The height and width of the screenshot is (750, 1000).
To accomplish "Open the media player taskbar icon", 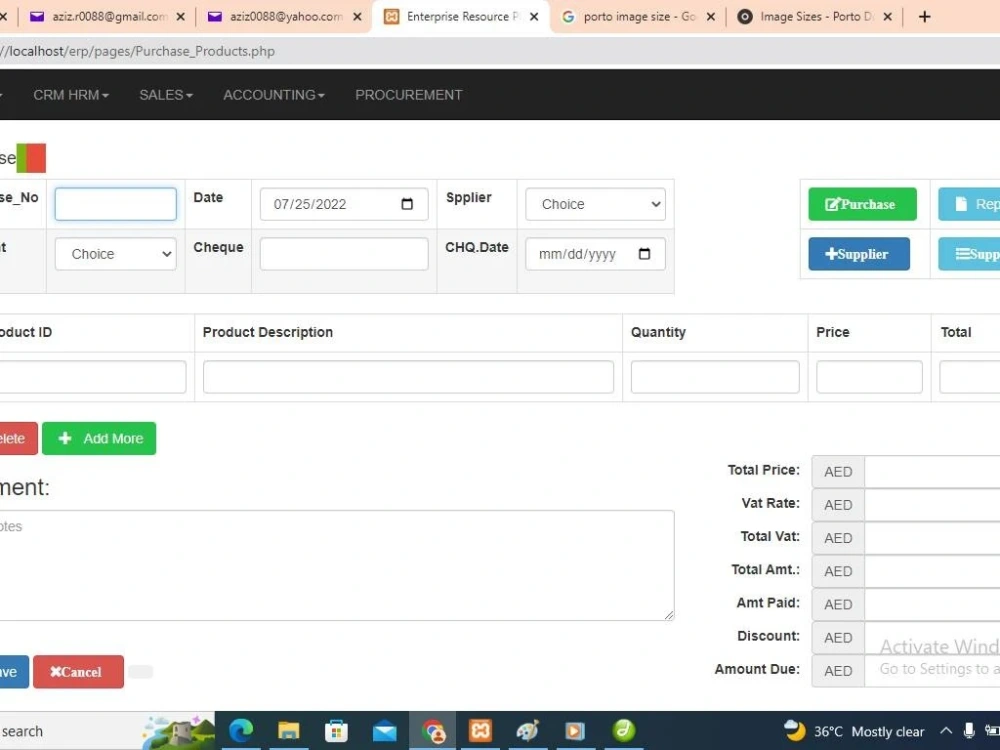I will pos(575,731).
